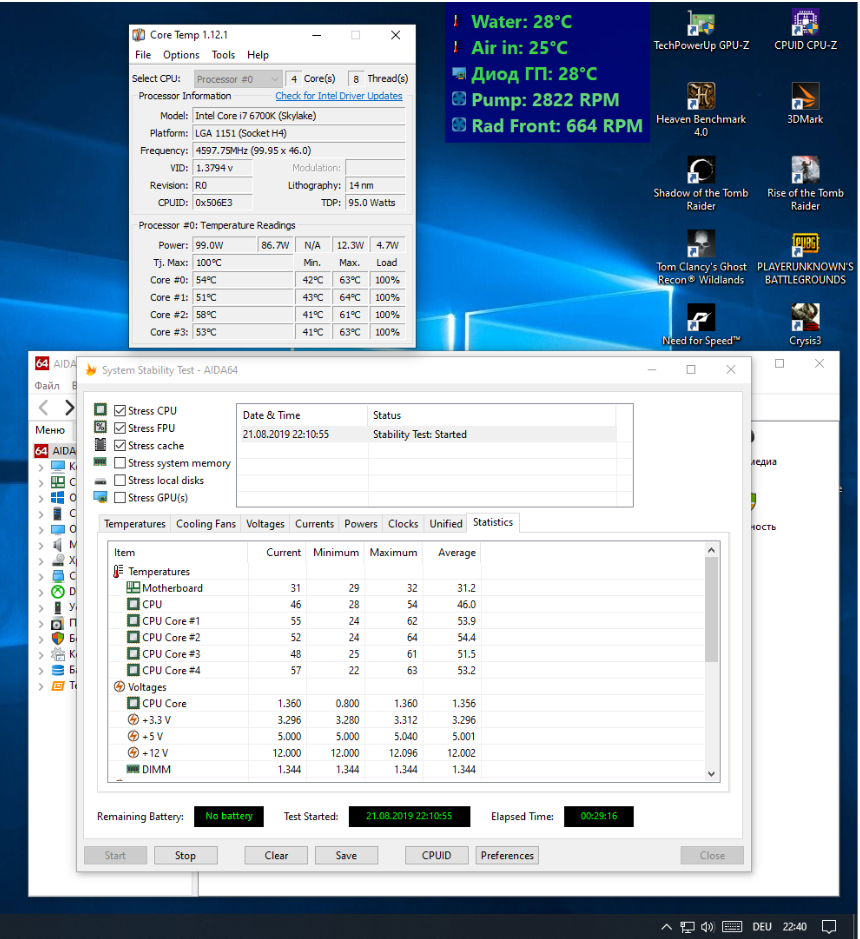Click the Clear button
Image resolution: width=860 pixels, height=939 pixels.
tap(276, 855)
